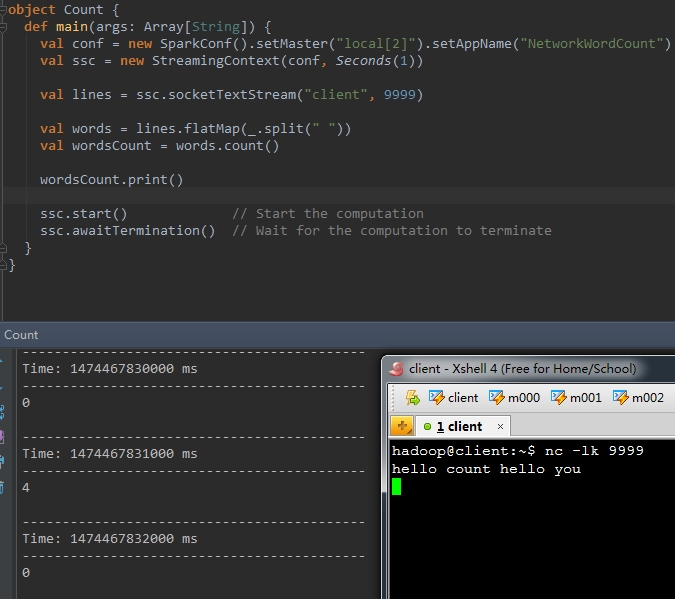Click console line 'Time: 1474467830000 ms'

(110, 369)
